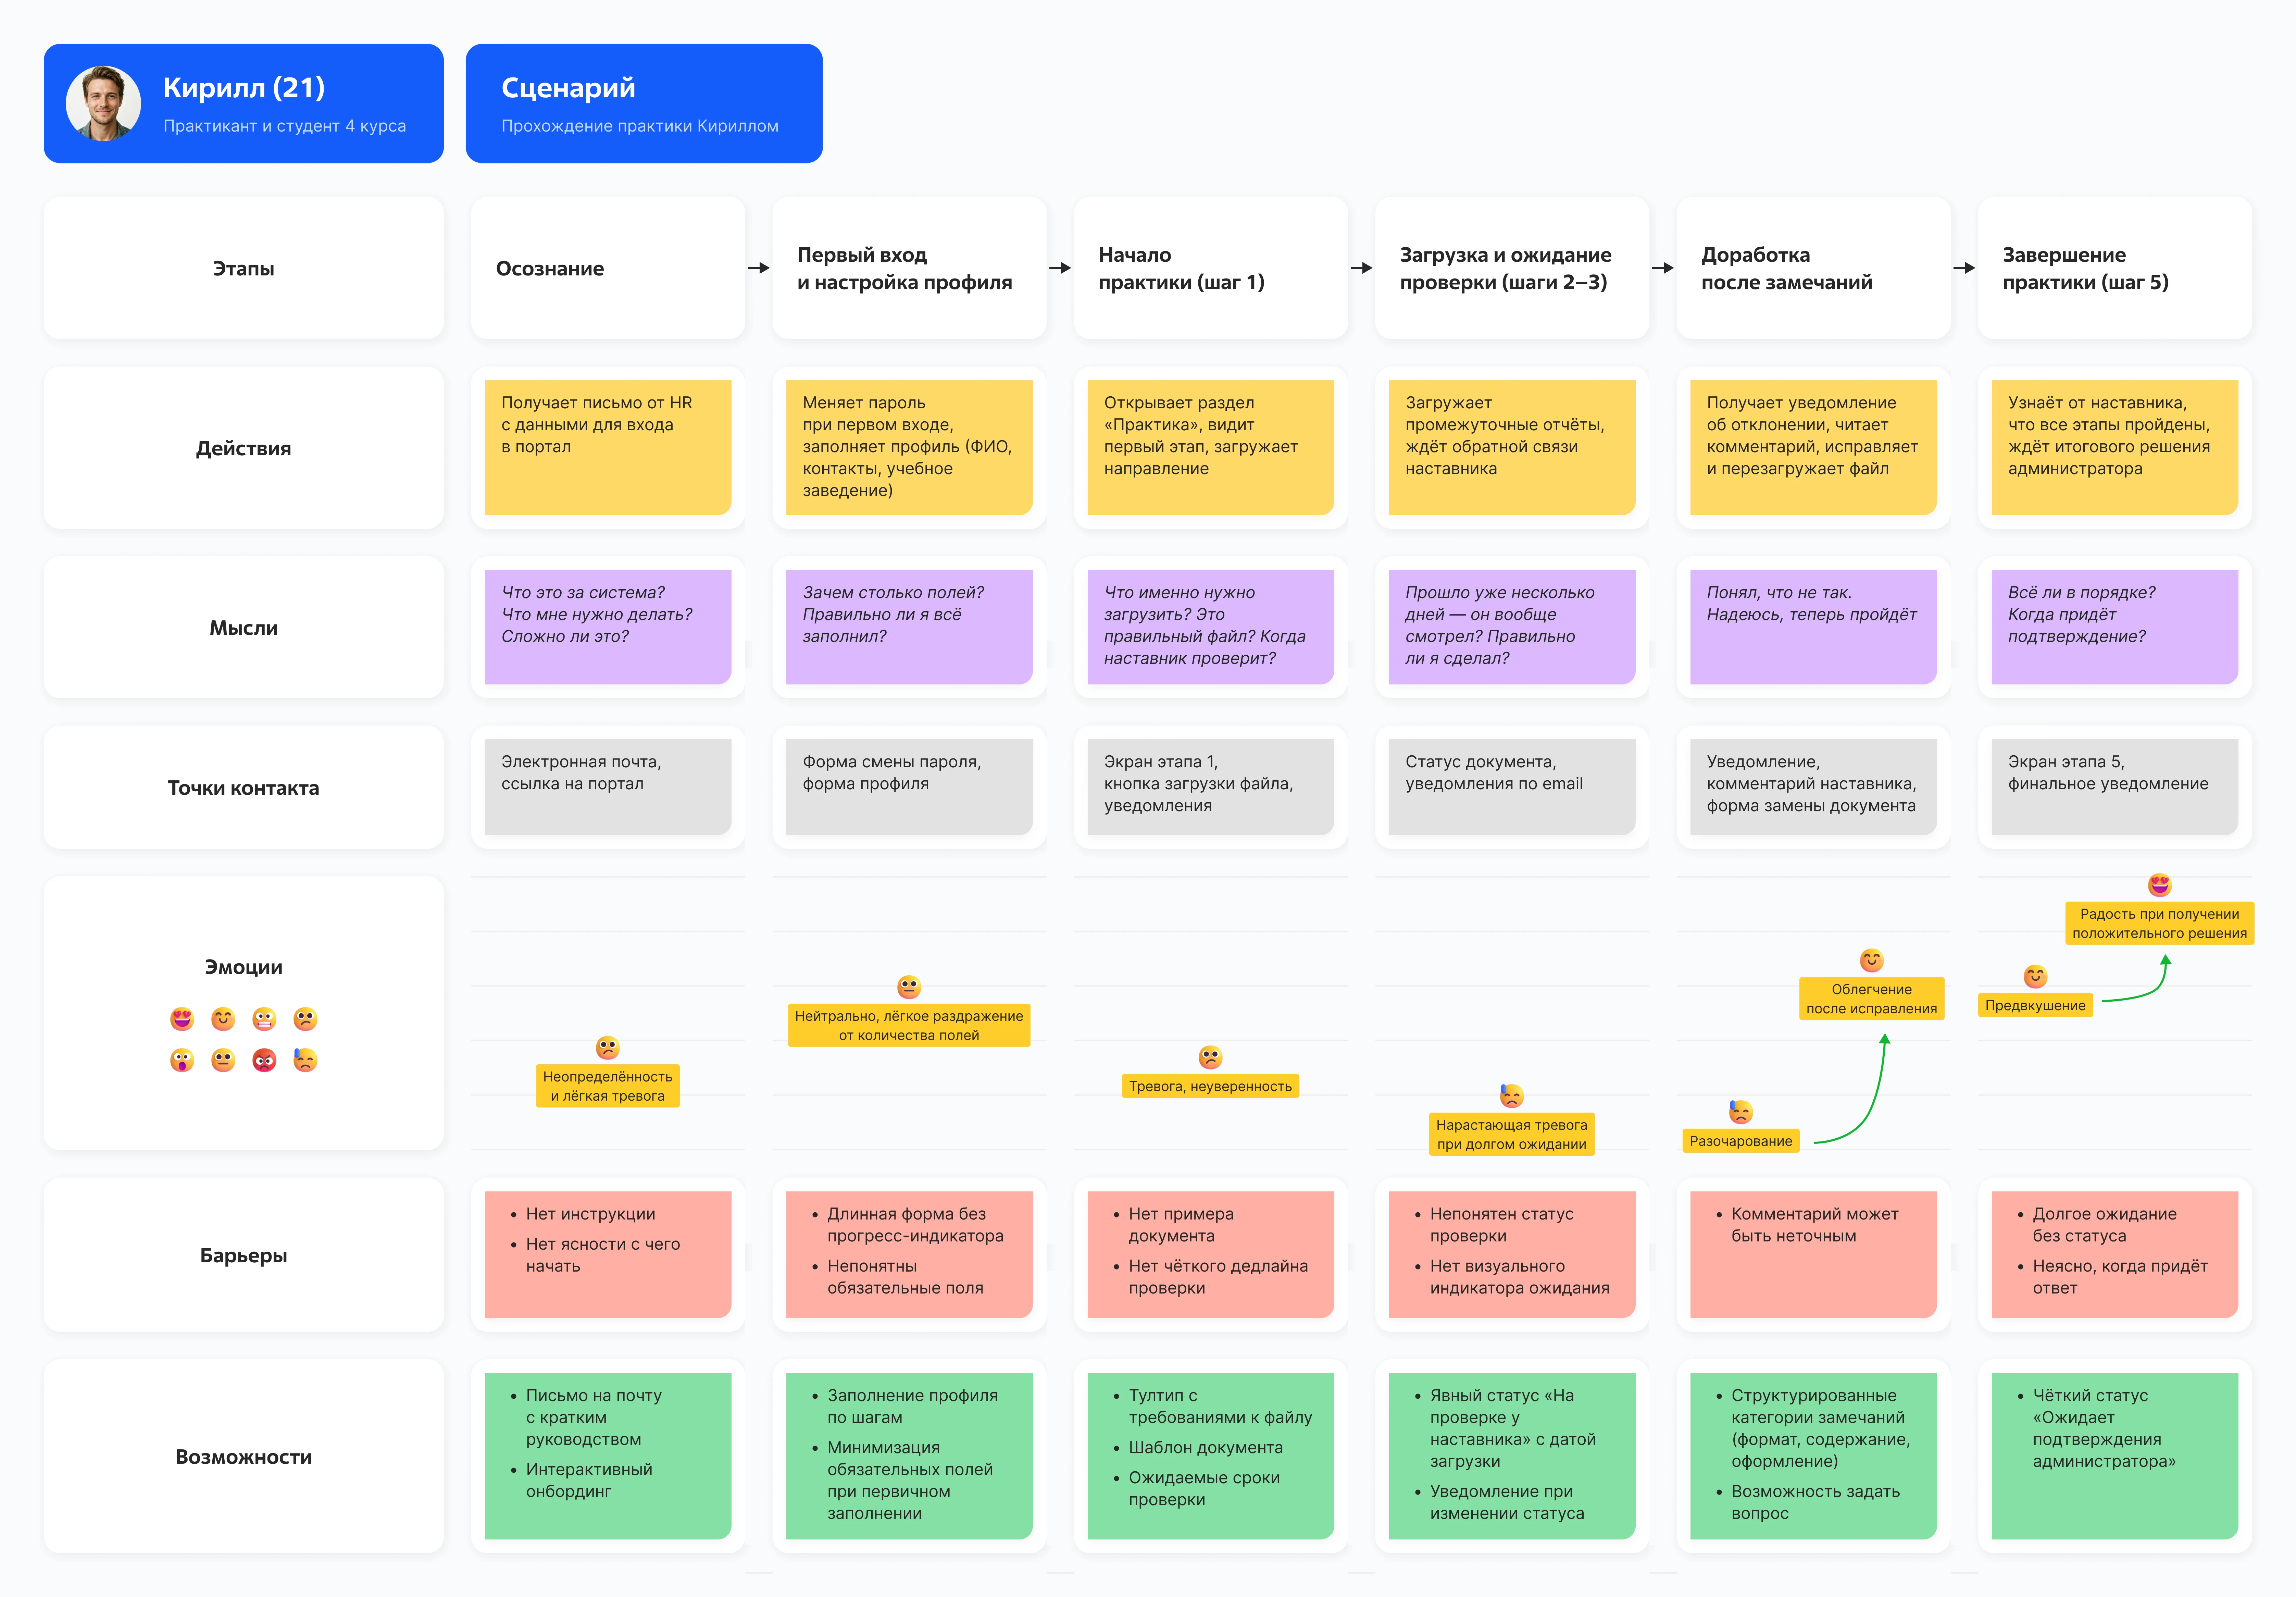Select sweating sad emoji in Эмоции legend
The height and width of the screenshot is (1597, 2296).
click(305, 1060)
